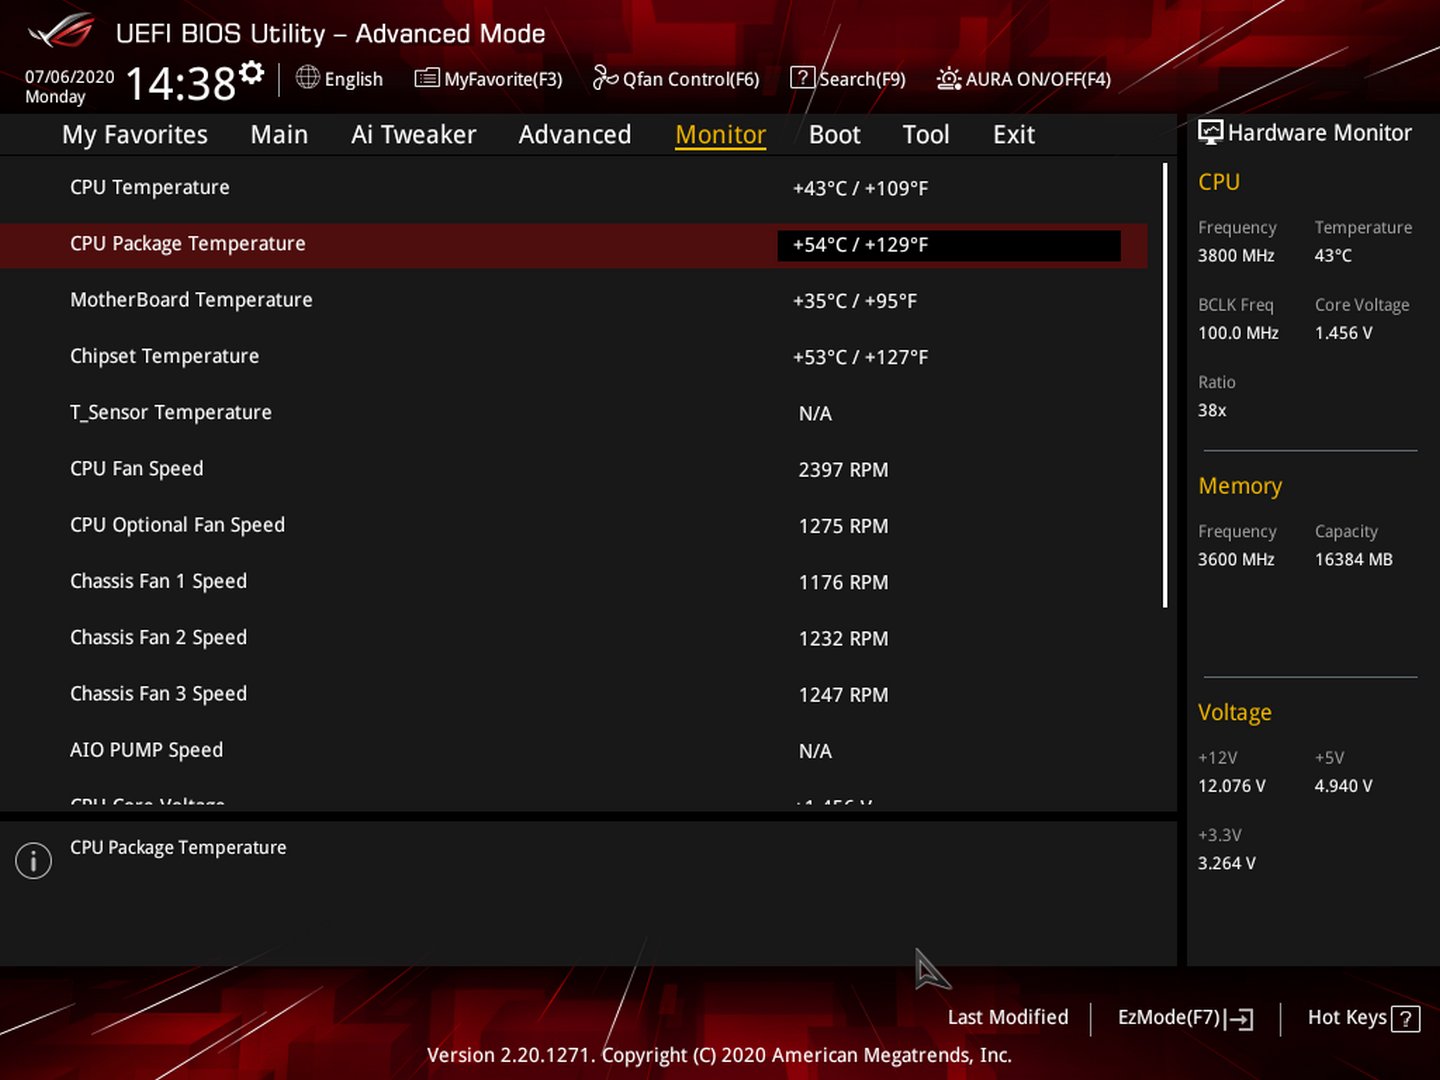Click the ROG logo

[61, 32]
